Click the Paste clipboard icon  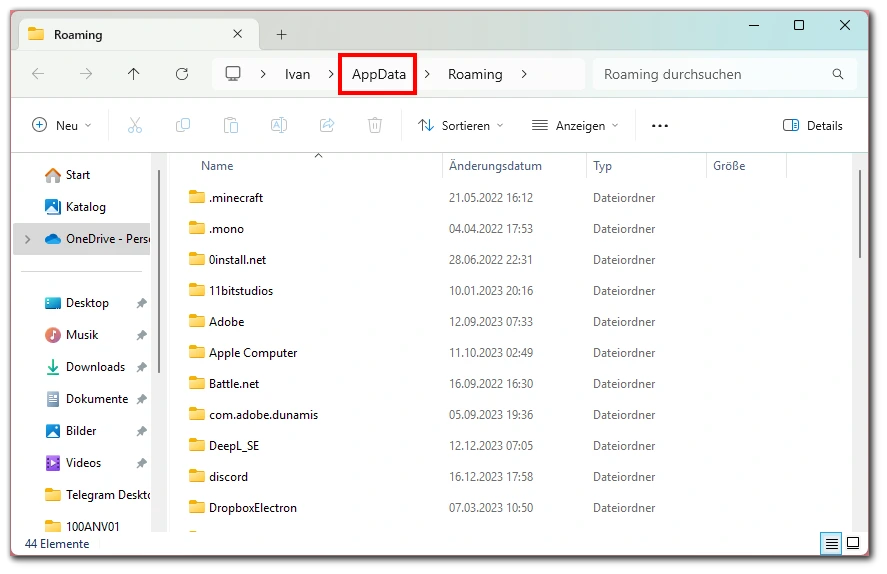(x=231, y=126)
